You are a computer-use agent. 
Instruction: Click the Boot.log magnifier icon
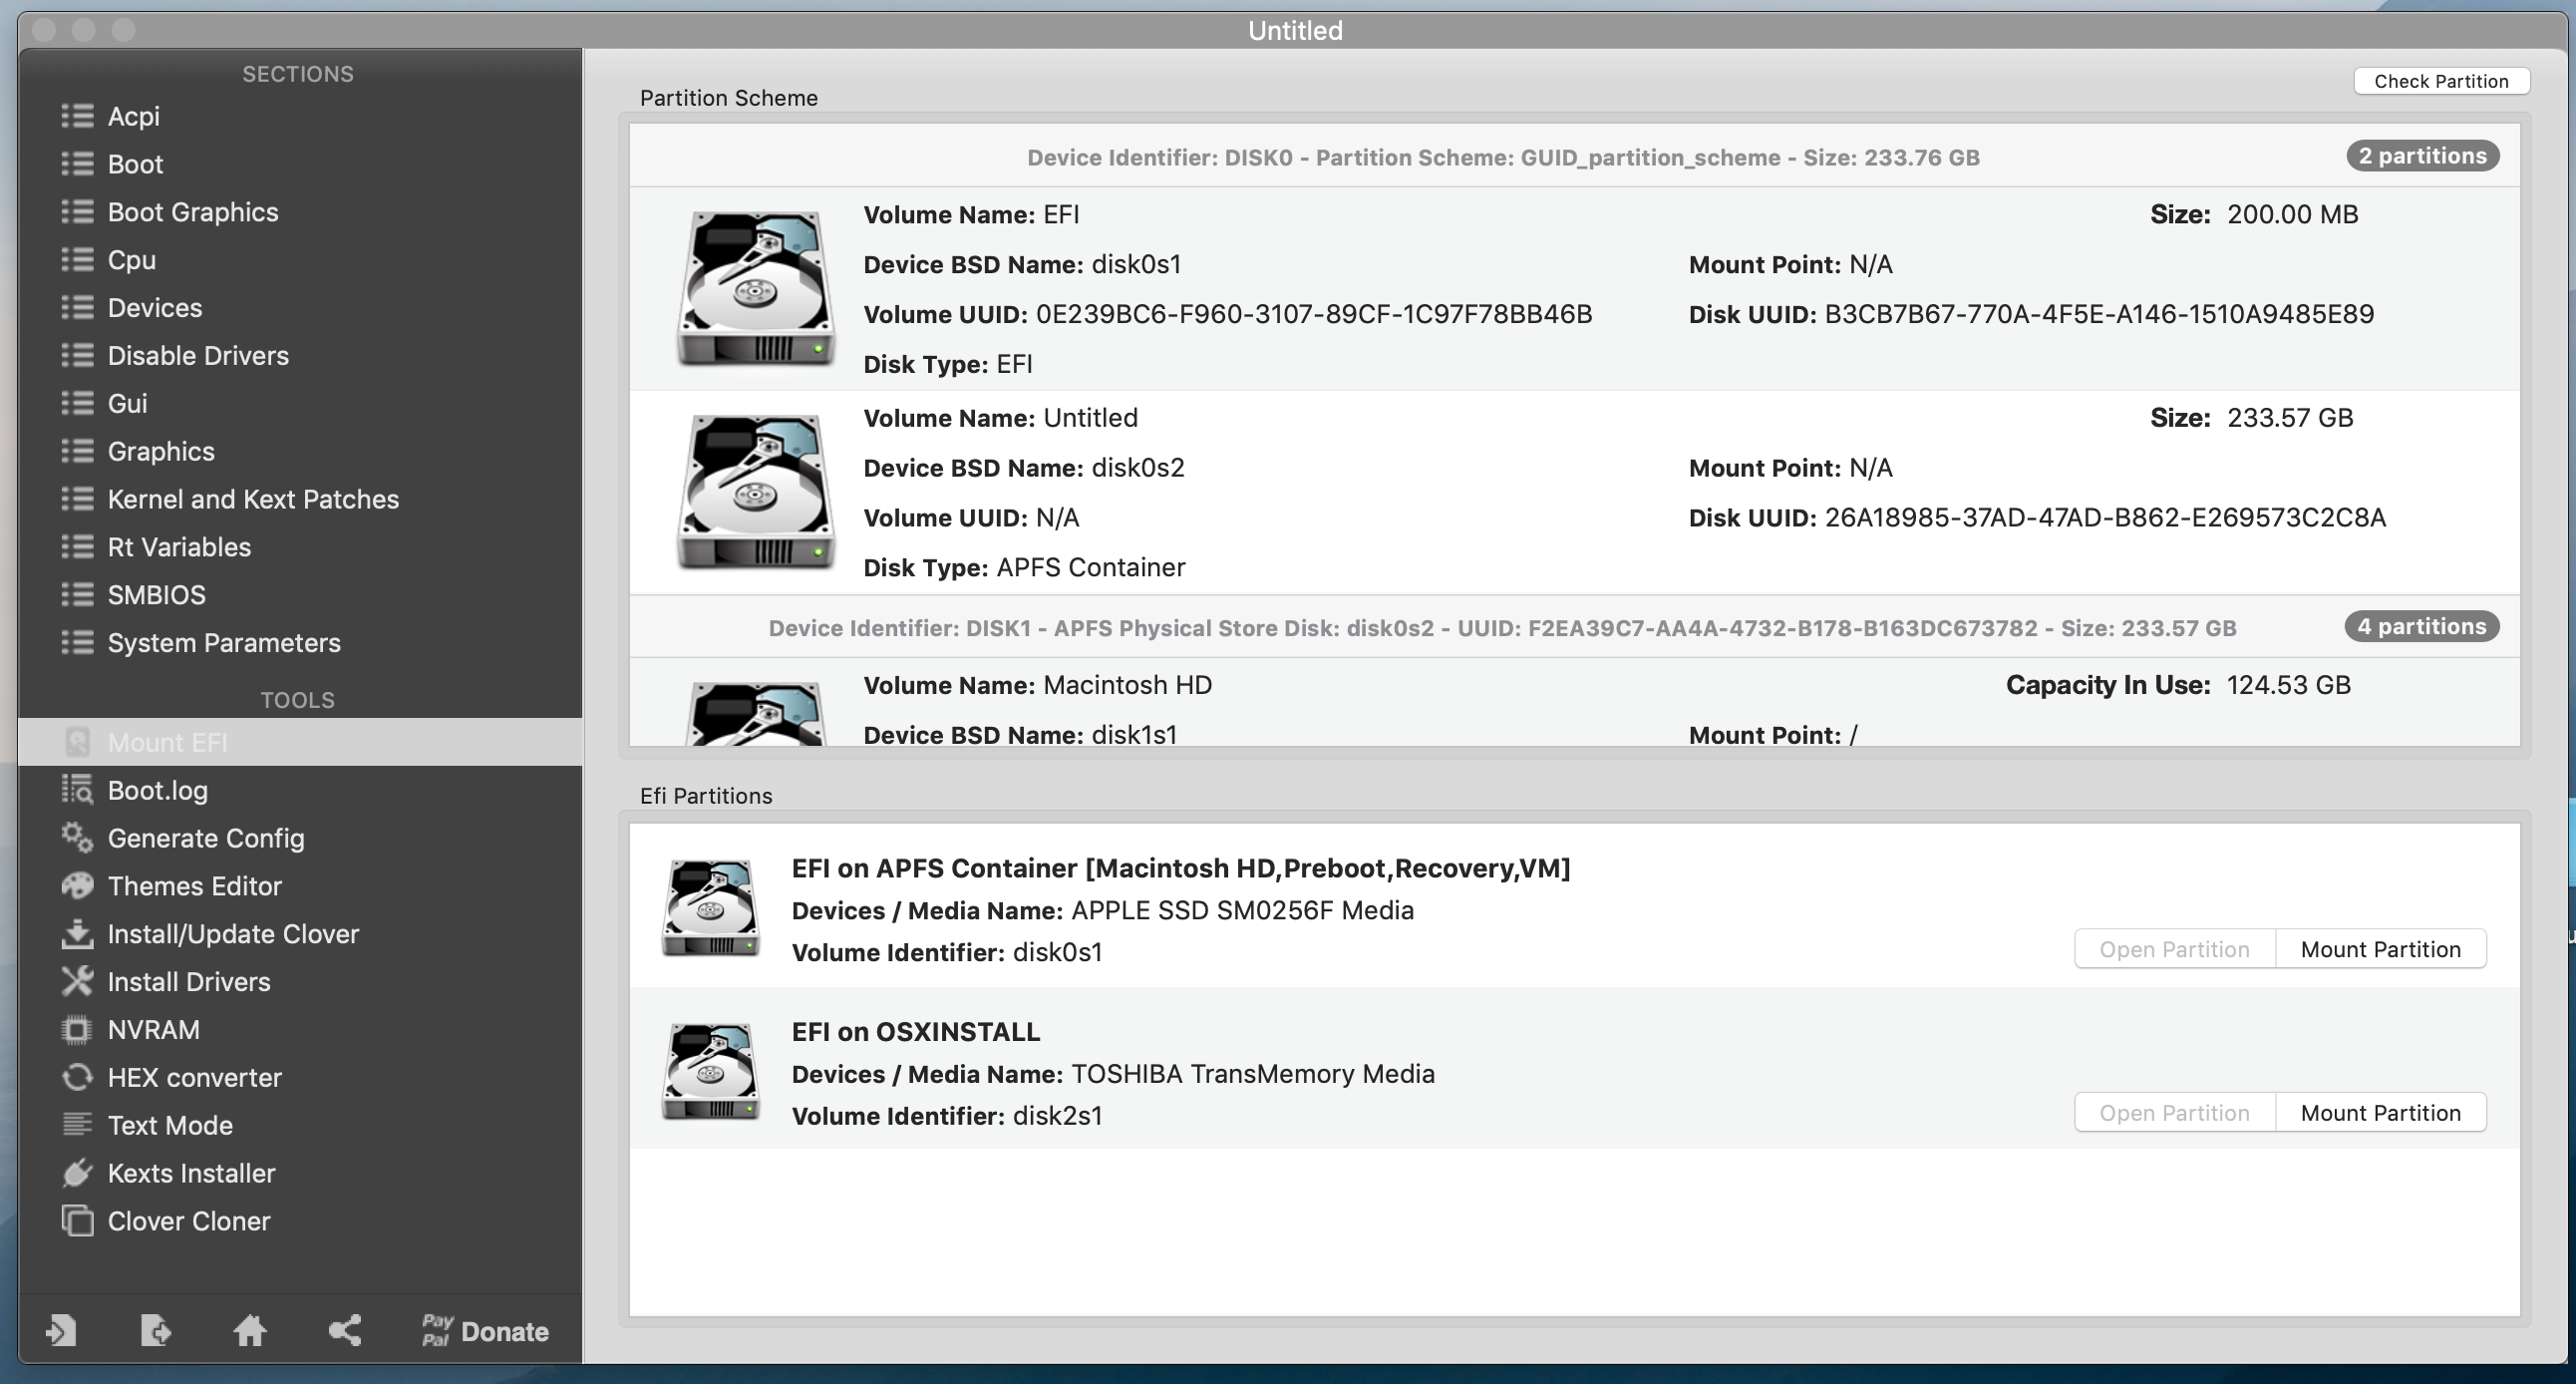77,790
